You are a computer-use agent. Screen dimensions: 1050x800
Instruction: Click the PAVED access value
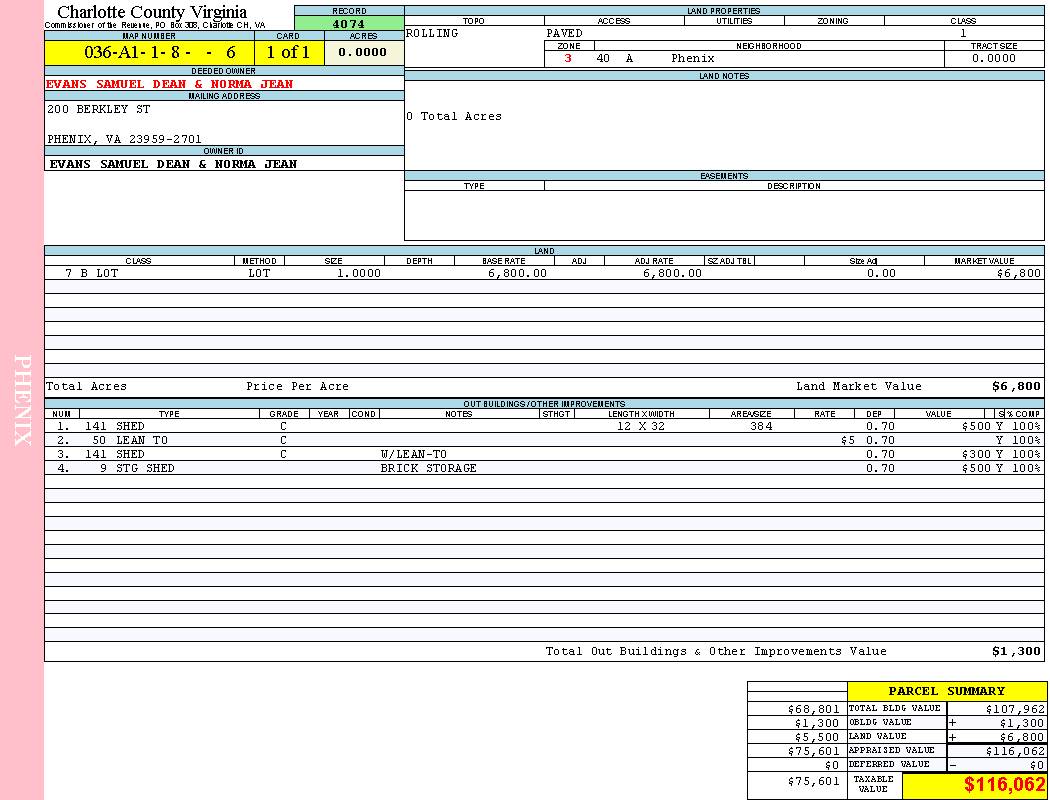[565, 34]
